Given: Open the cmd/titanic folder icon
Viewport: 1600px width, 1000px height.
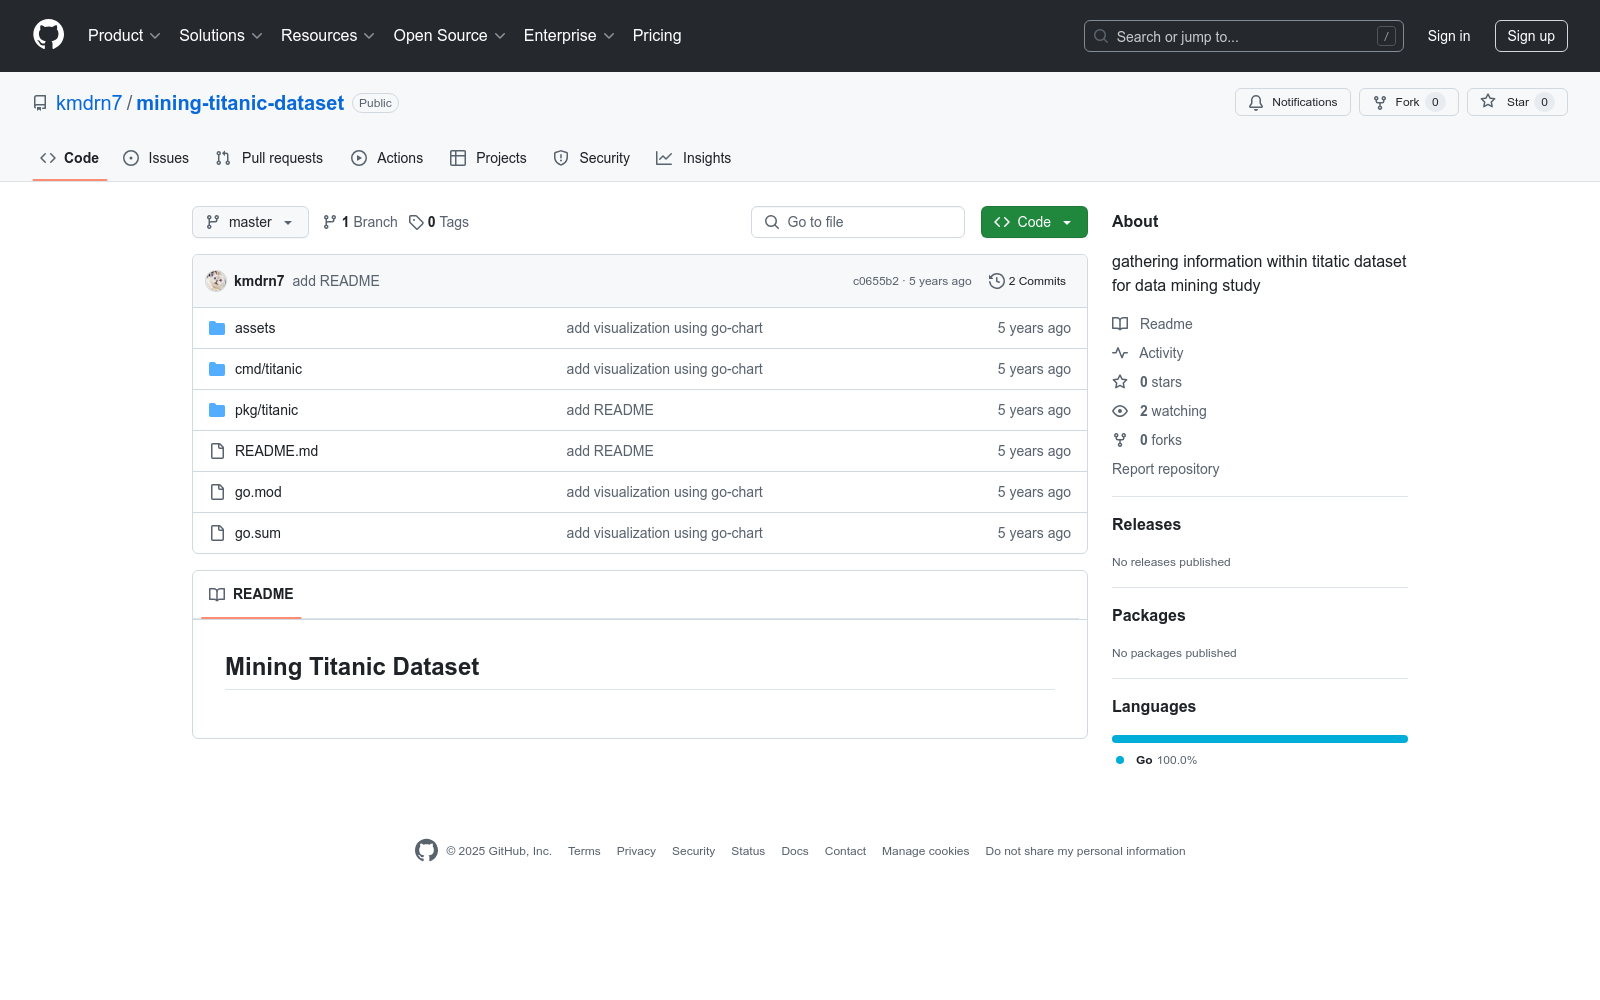Looking at the screenshot, I should click(217, 369).
